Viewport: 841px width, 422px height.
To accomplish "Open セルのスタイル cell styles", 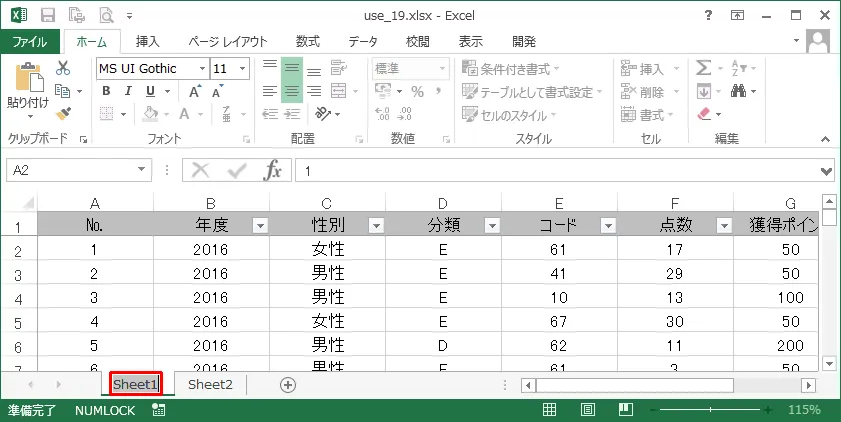I will pos(510,115).
